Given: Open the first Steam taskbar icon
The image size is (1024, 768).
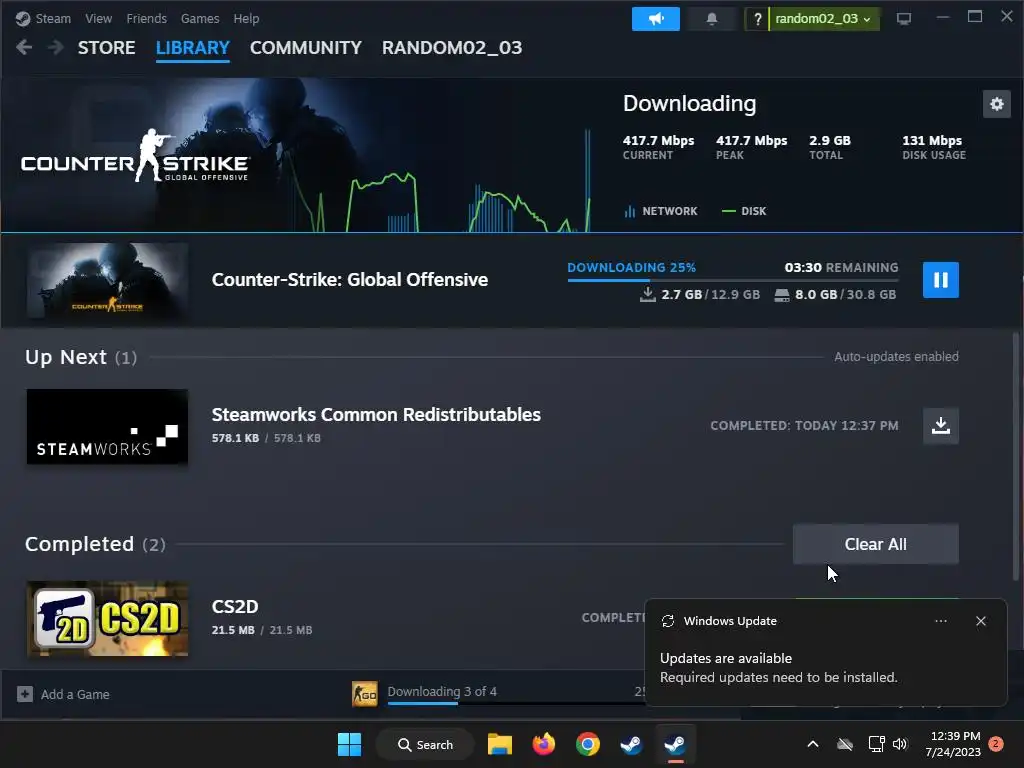Looking at the screenshot, I should pyautogui.click(x=631, y=744).
